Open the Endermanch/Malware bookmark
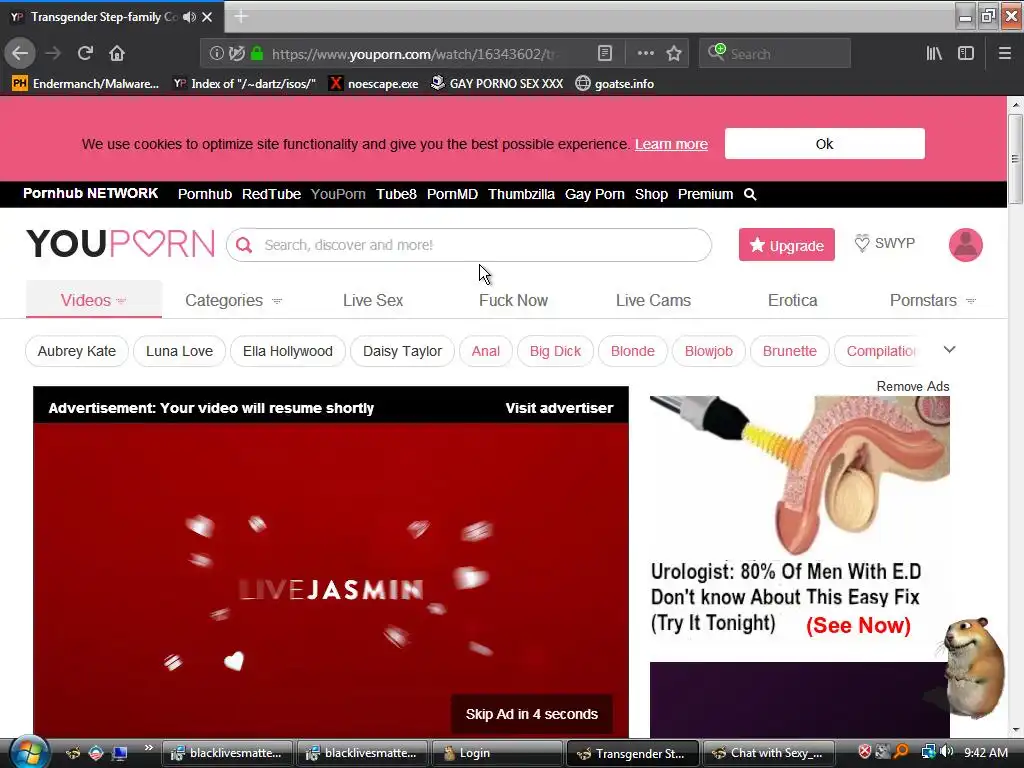 [x=86, y=84]
